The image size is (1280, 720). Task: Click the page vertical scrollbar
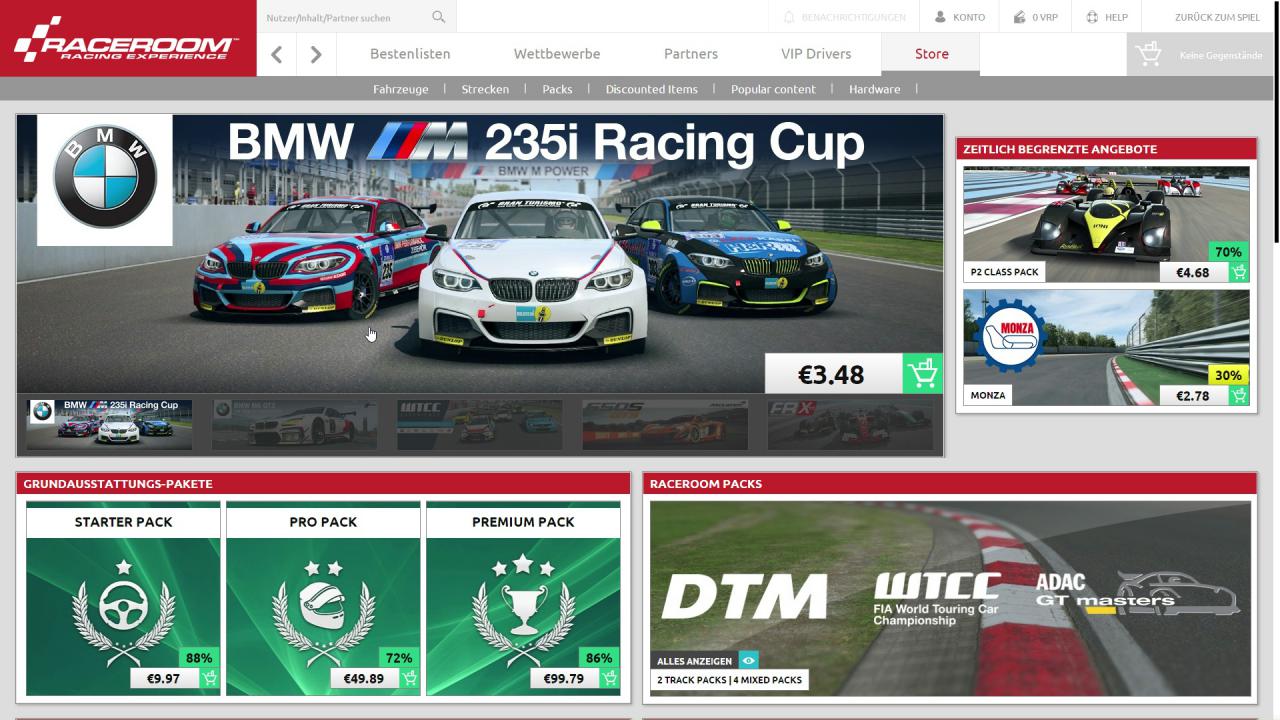pos(1276,120)
